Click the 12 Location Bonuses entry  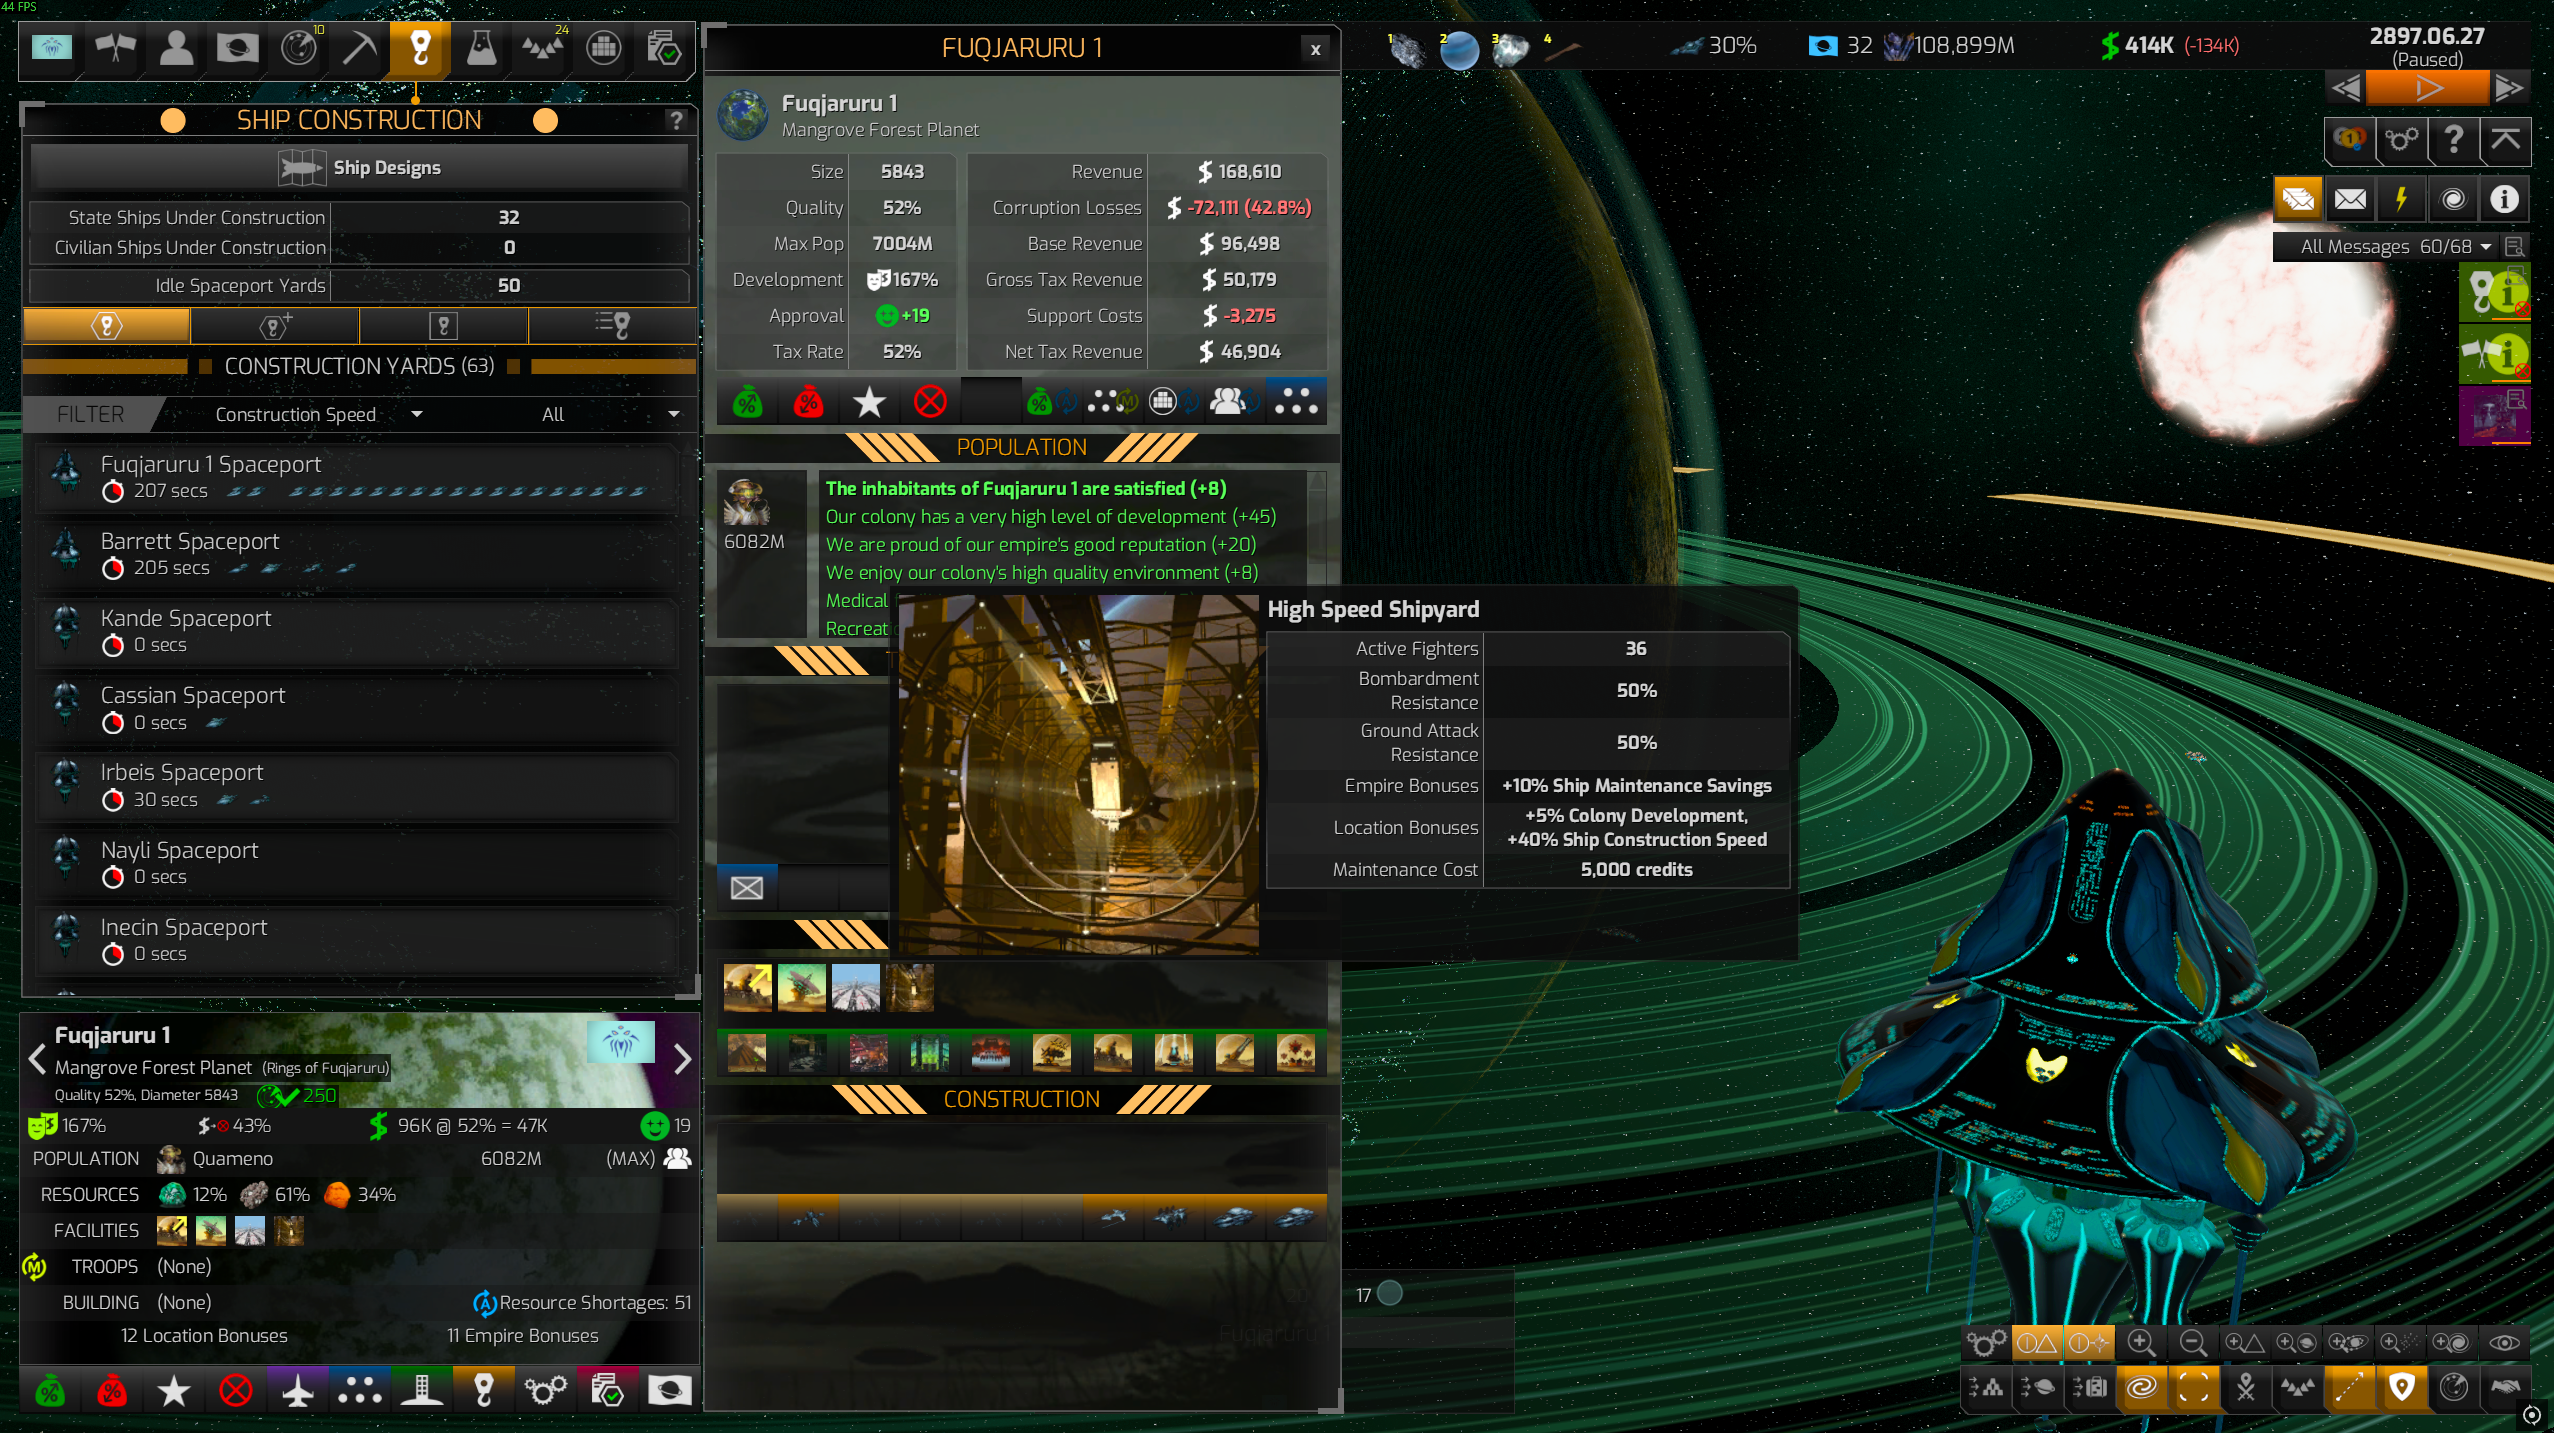coord(204,1335)
